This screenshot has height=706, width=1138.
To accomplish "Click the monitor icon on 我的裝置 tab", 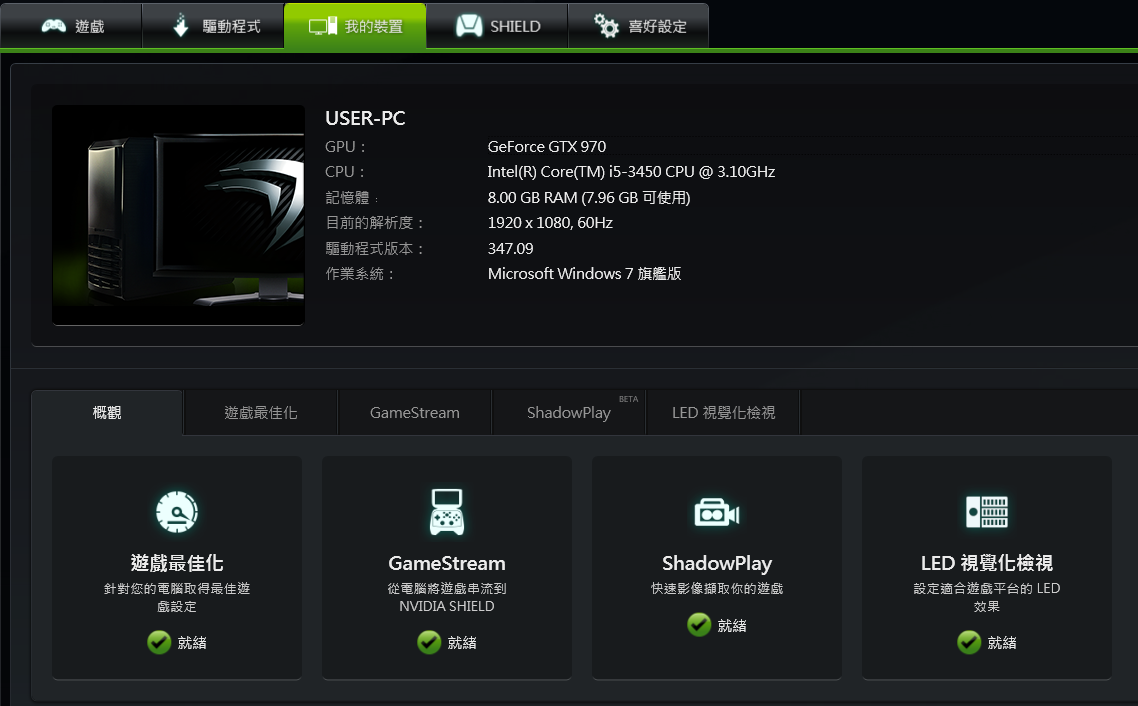I will pos(322,26).
